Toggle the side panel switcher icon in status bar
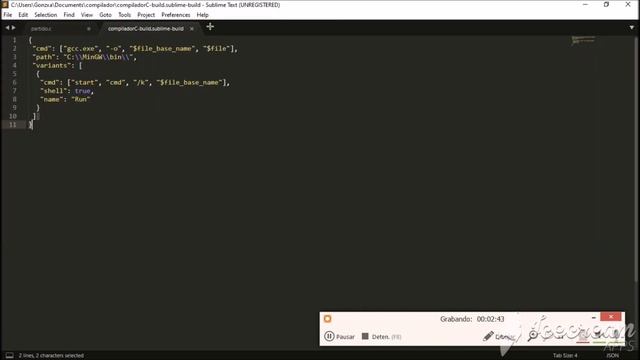640x360 pixels. click(x=9, y=356)
